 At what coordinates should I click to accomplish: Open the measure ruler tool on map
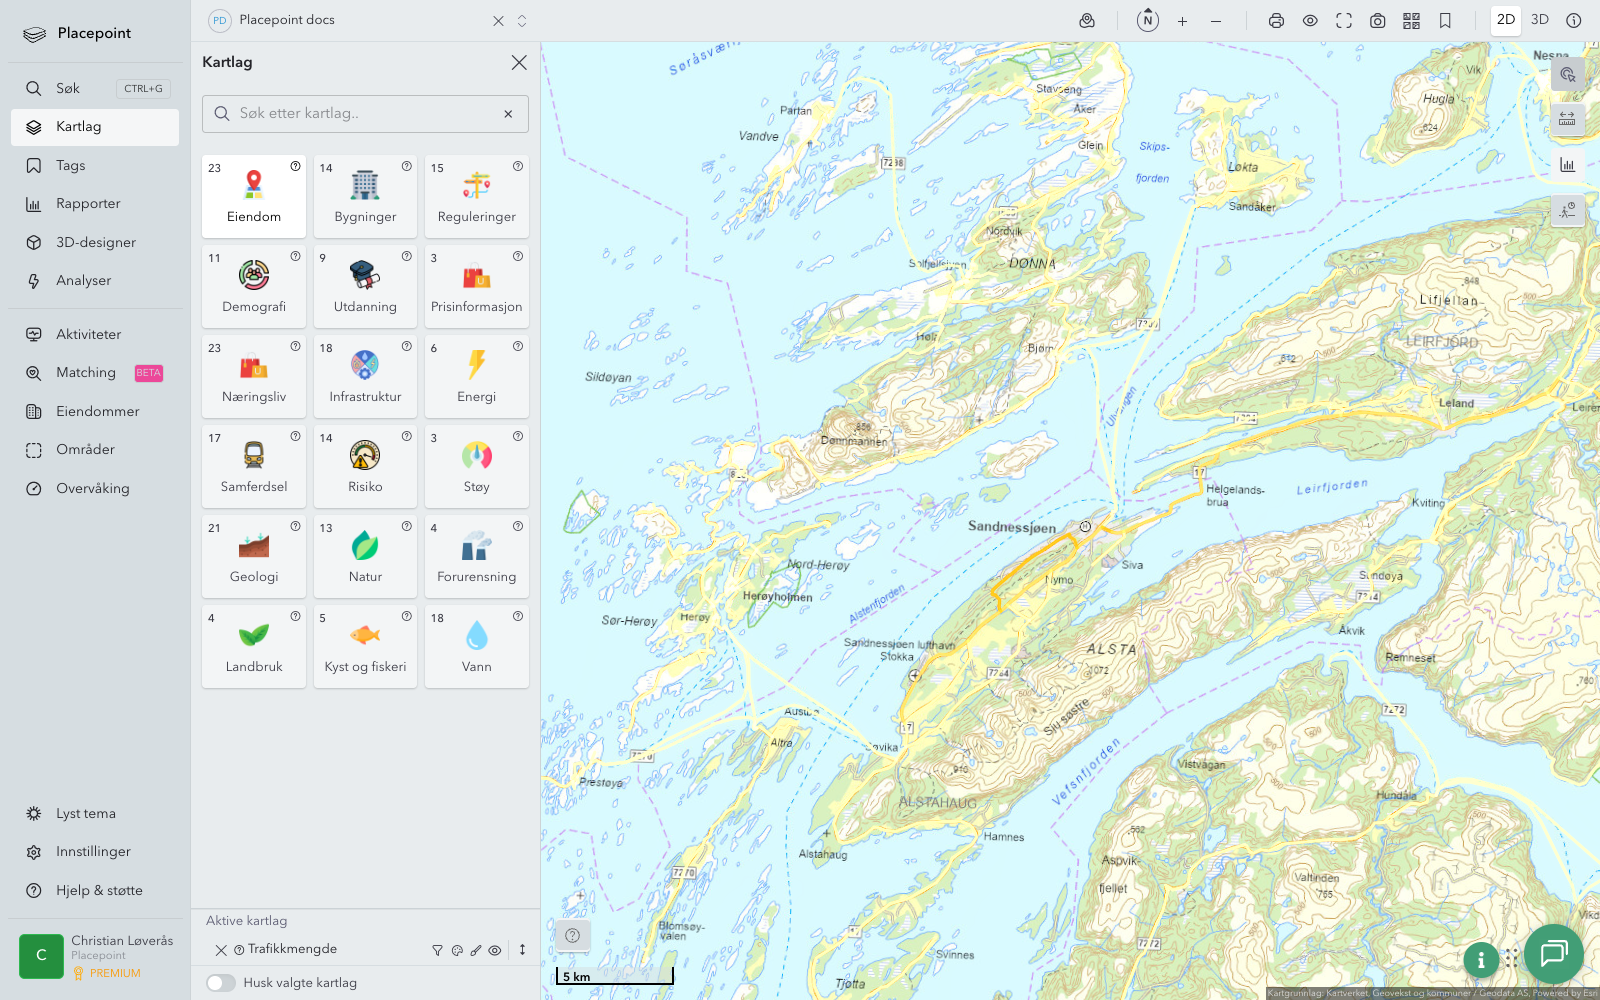[x=1567, y=119]
